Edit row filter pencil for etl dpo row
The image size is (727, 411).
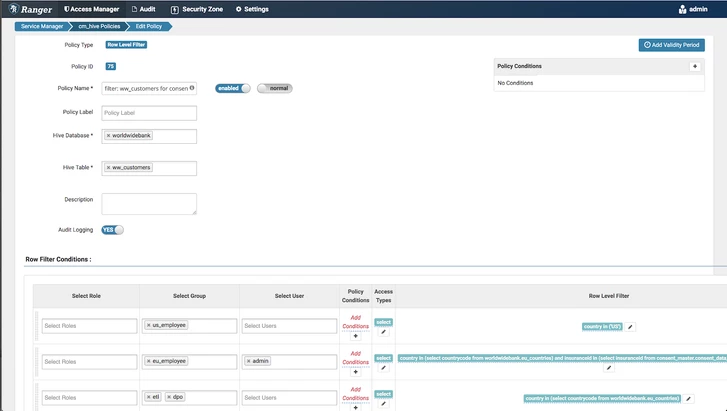pyautogui.click(x=689, y=399)
